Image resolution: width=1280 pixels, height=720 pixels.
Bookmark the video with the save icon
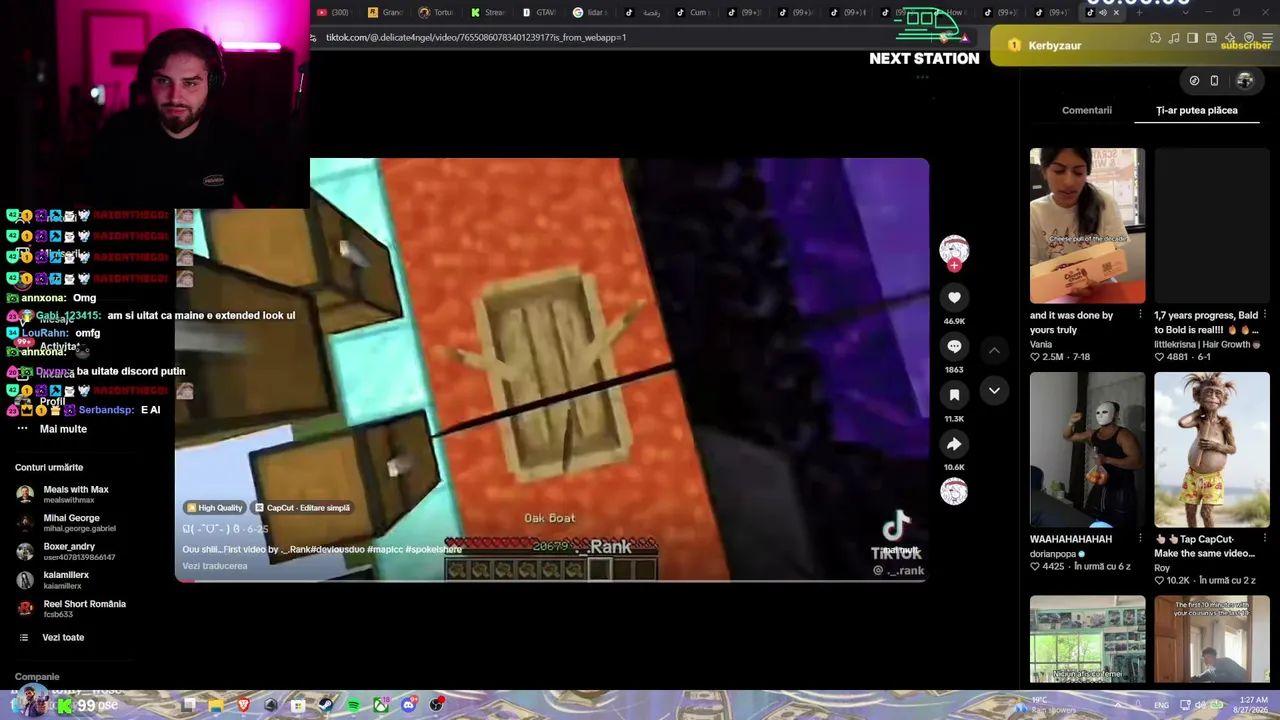click(x=954, y=395)
